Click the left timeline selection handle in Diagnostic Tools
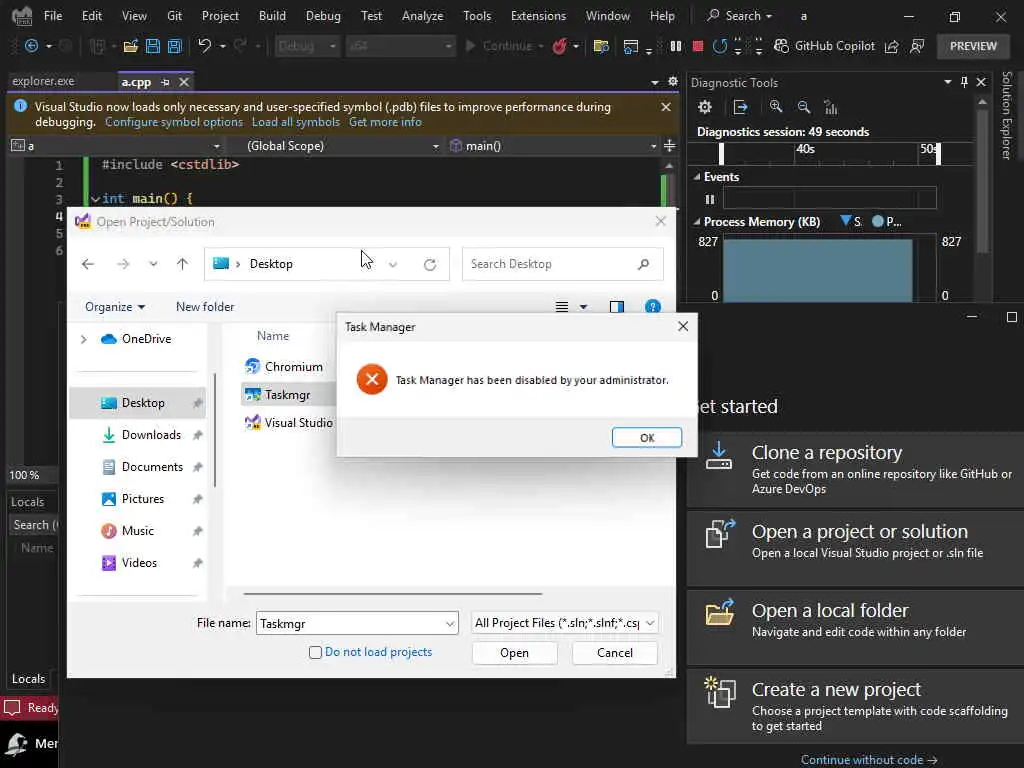 (x=721, y=153)
